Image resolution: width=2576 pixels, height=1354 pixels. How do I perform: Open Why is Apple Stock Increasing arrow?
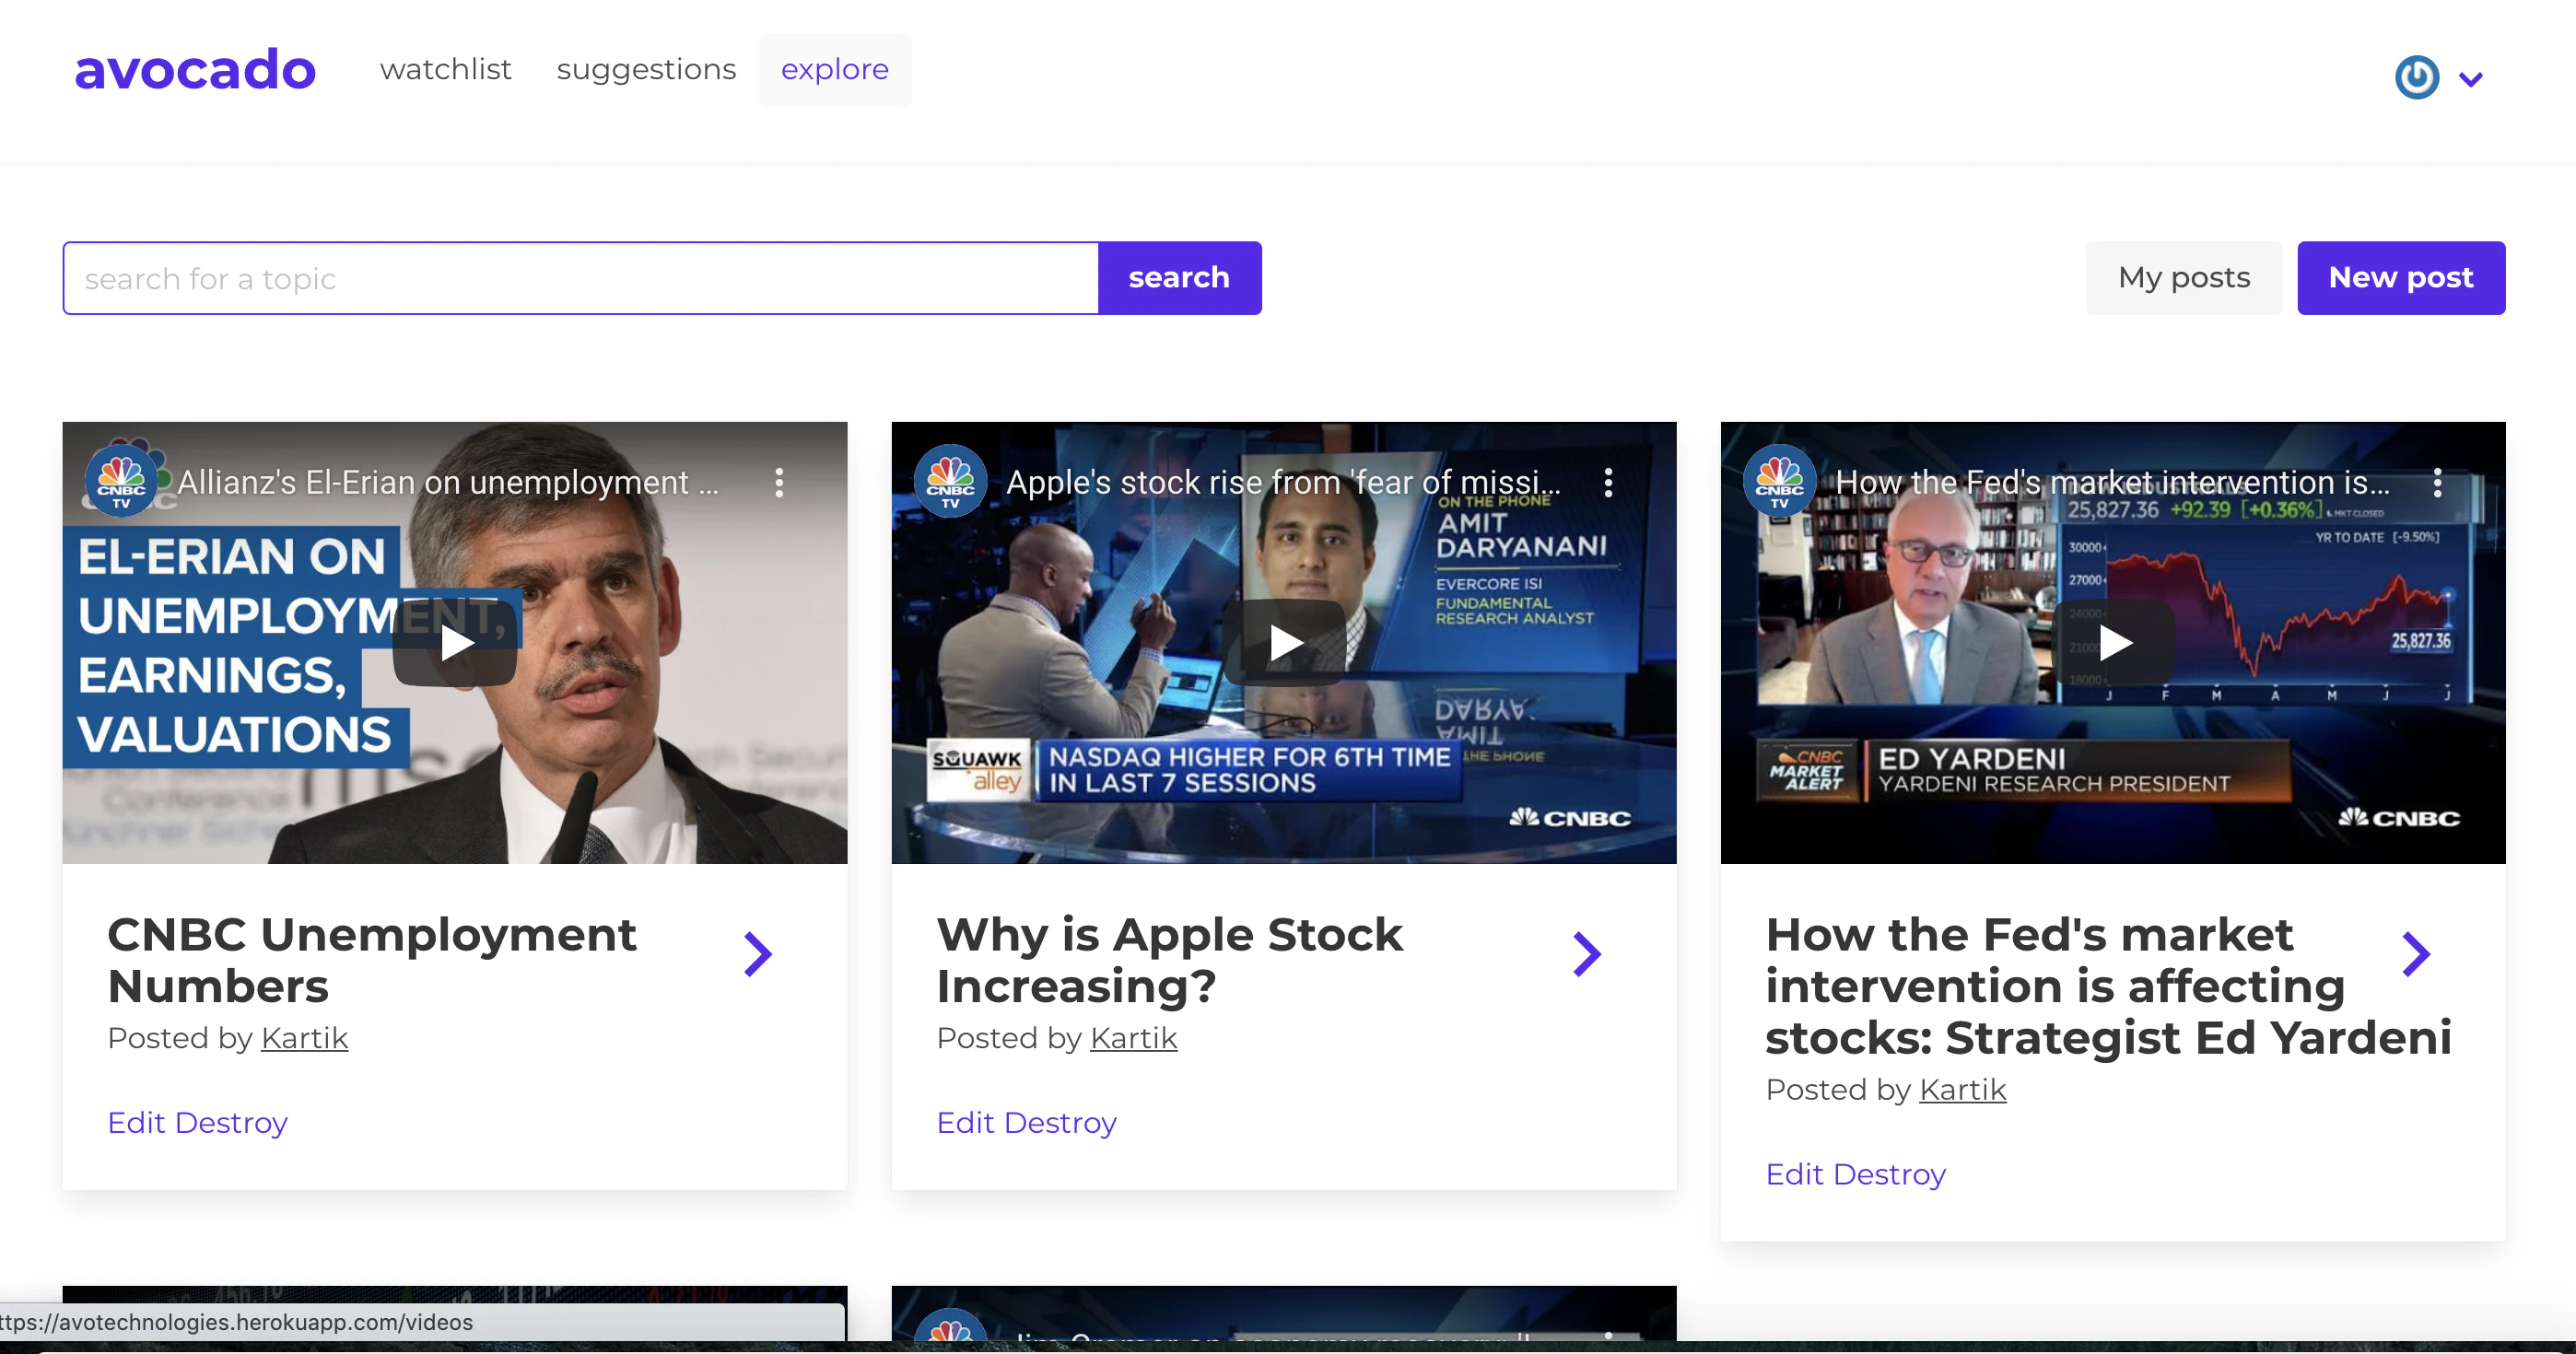1587,954
